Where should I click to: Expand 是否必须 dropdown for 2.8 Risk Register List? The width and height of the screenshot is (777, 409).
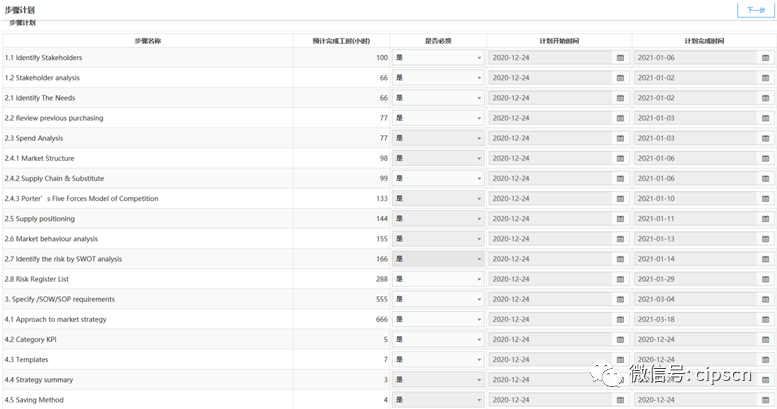pyautogui.click(x=438, y=279)
